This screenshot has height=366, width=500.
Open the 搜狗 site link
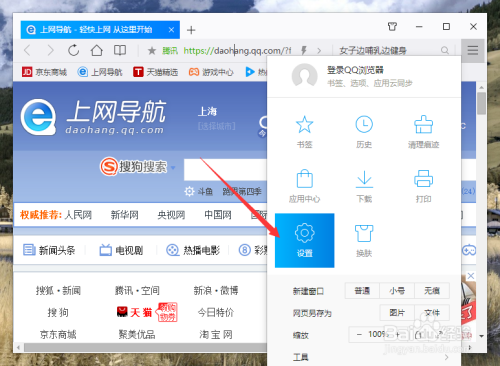58,313
